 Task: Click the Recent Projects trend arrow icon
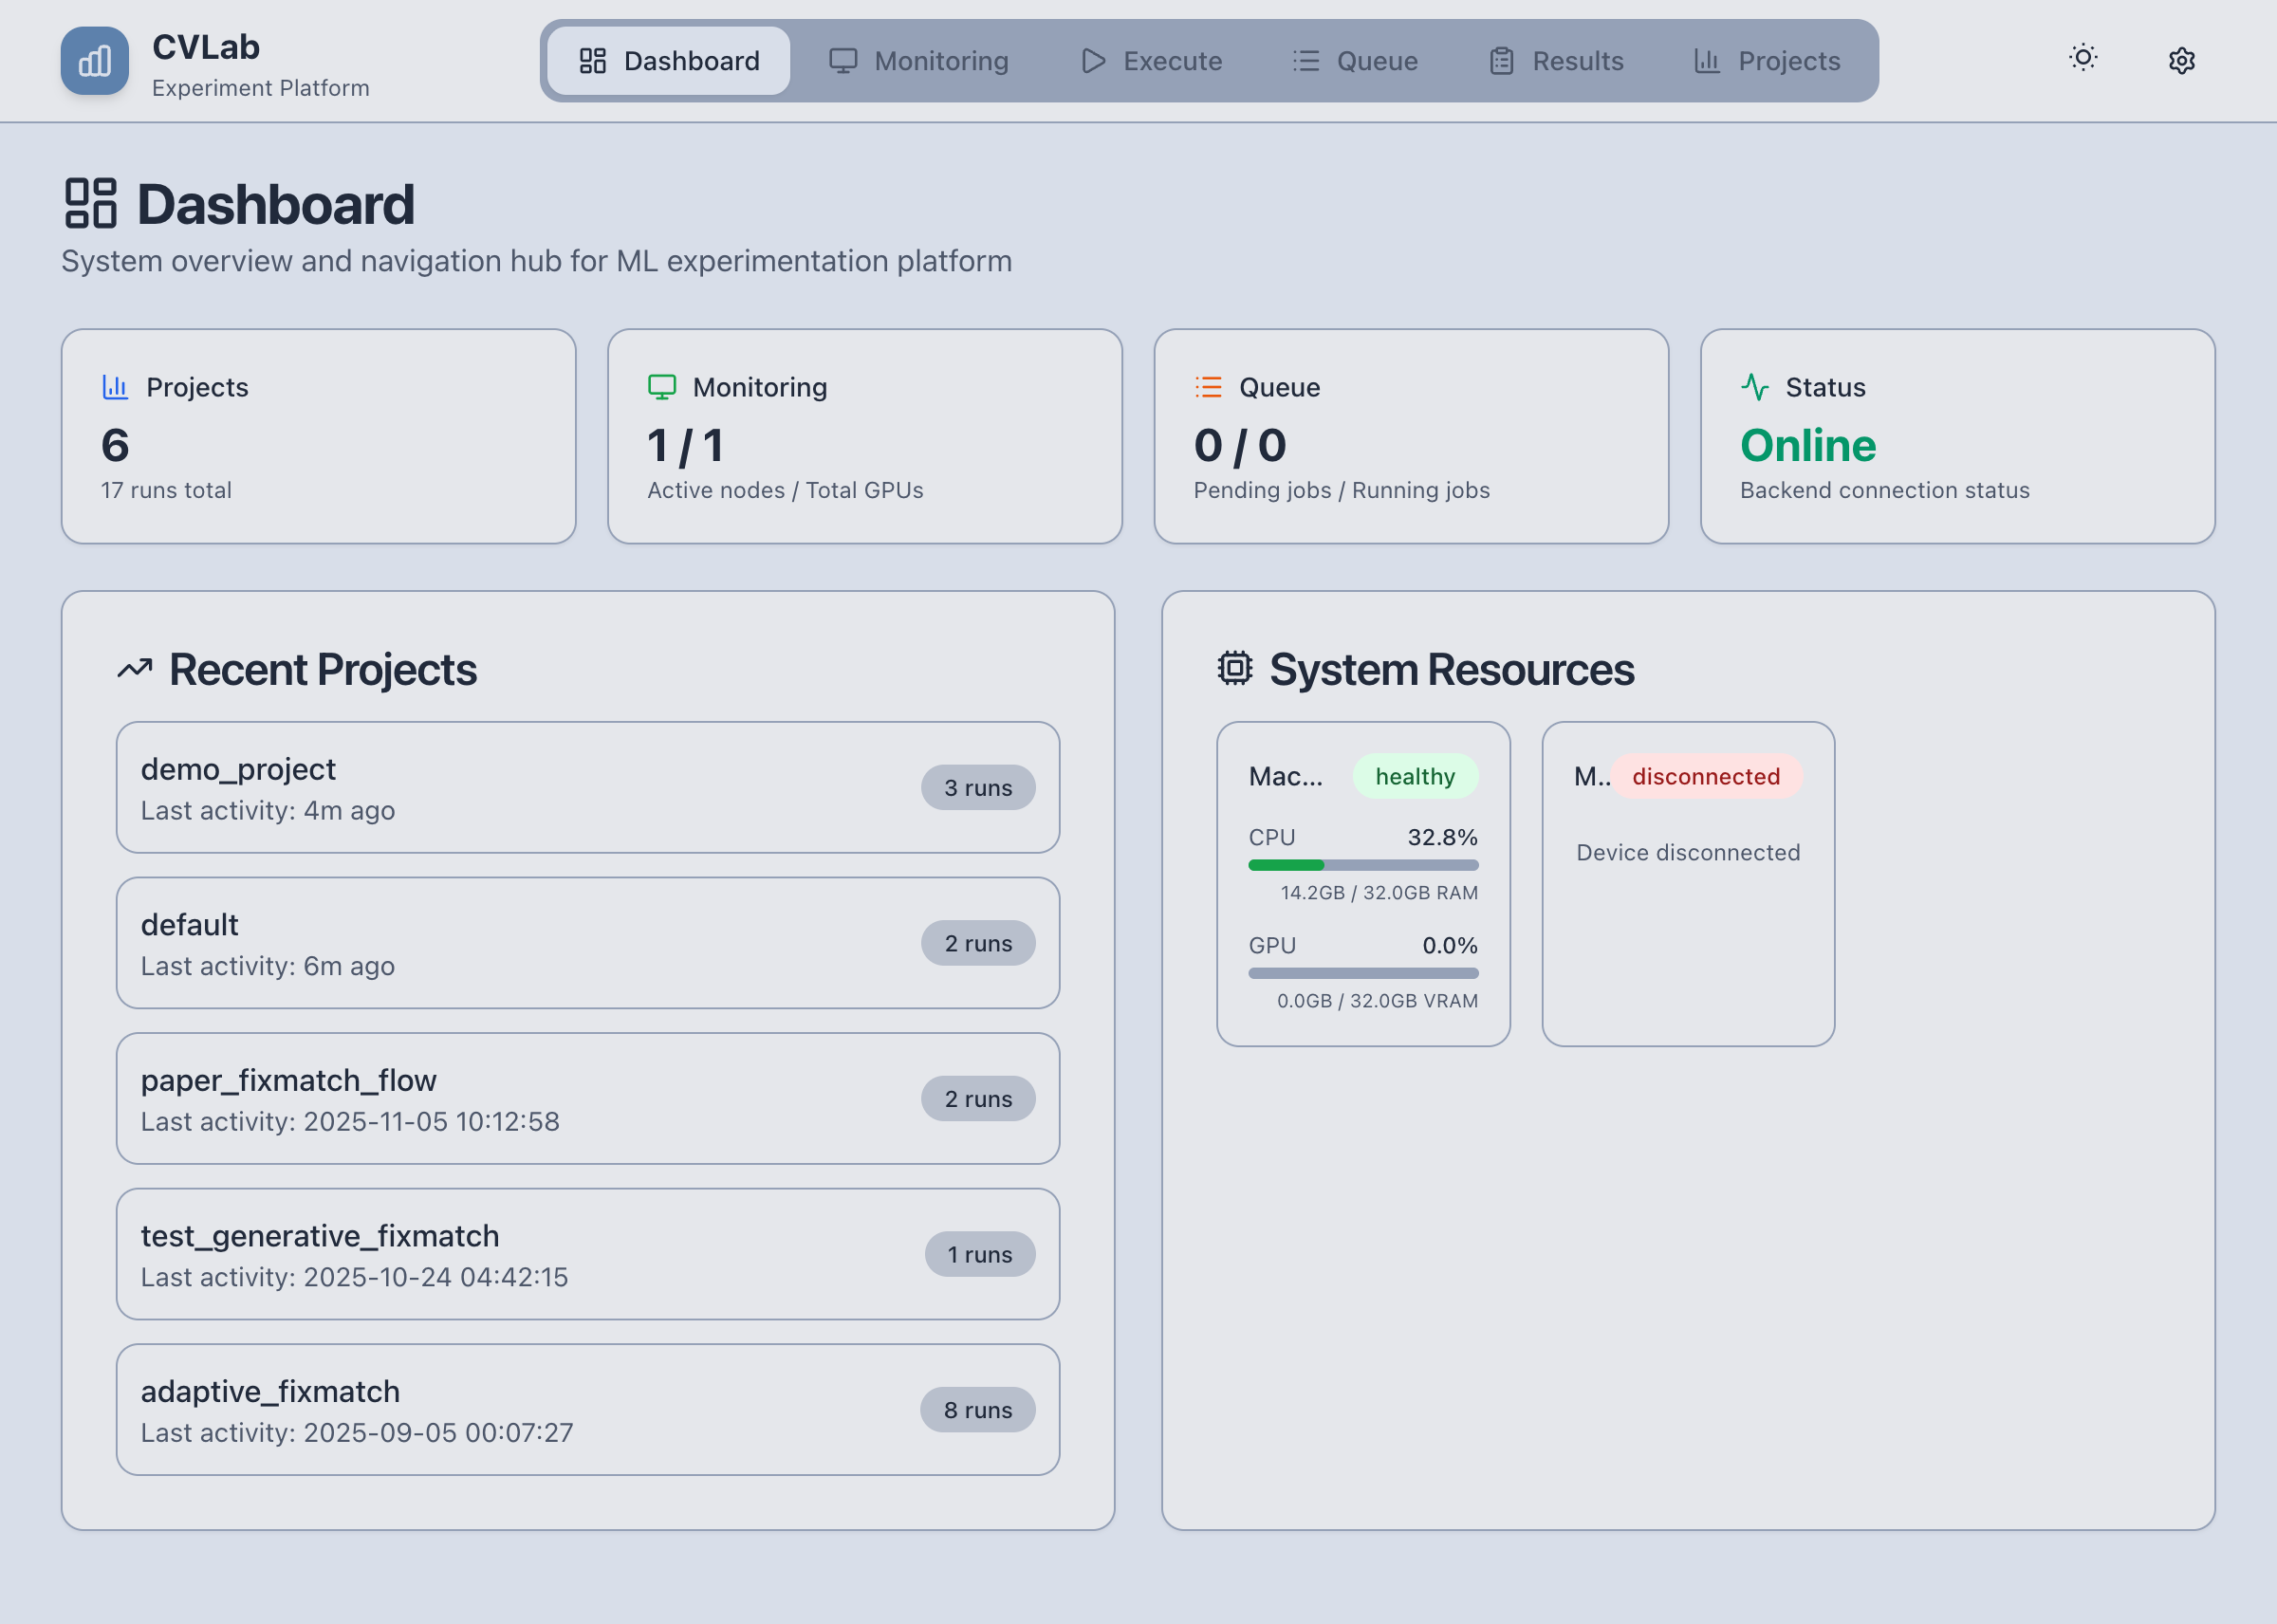click(x=137, y=669)
